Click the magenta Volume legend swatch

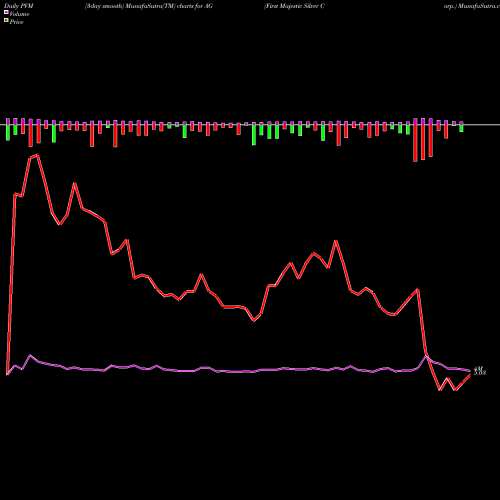pyautogui.click(x=6, y=12)
